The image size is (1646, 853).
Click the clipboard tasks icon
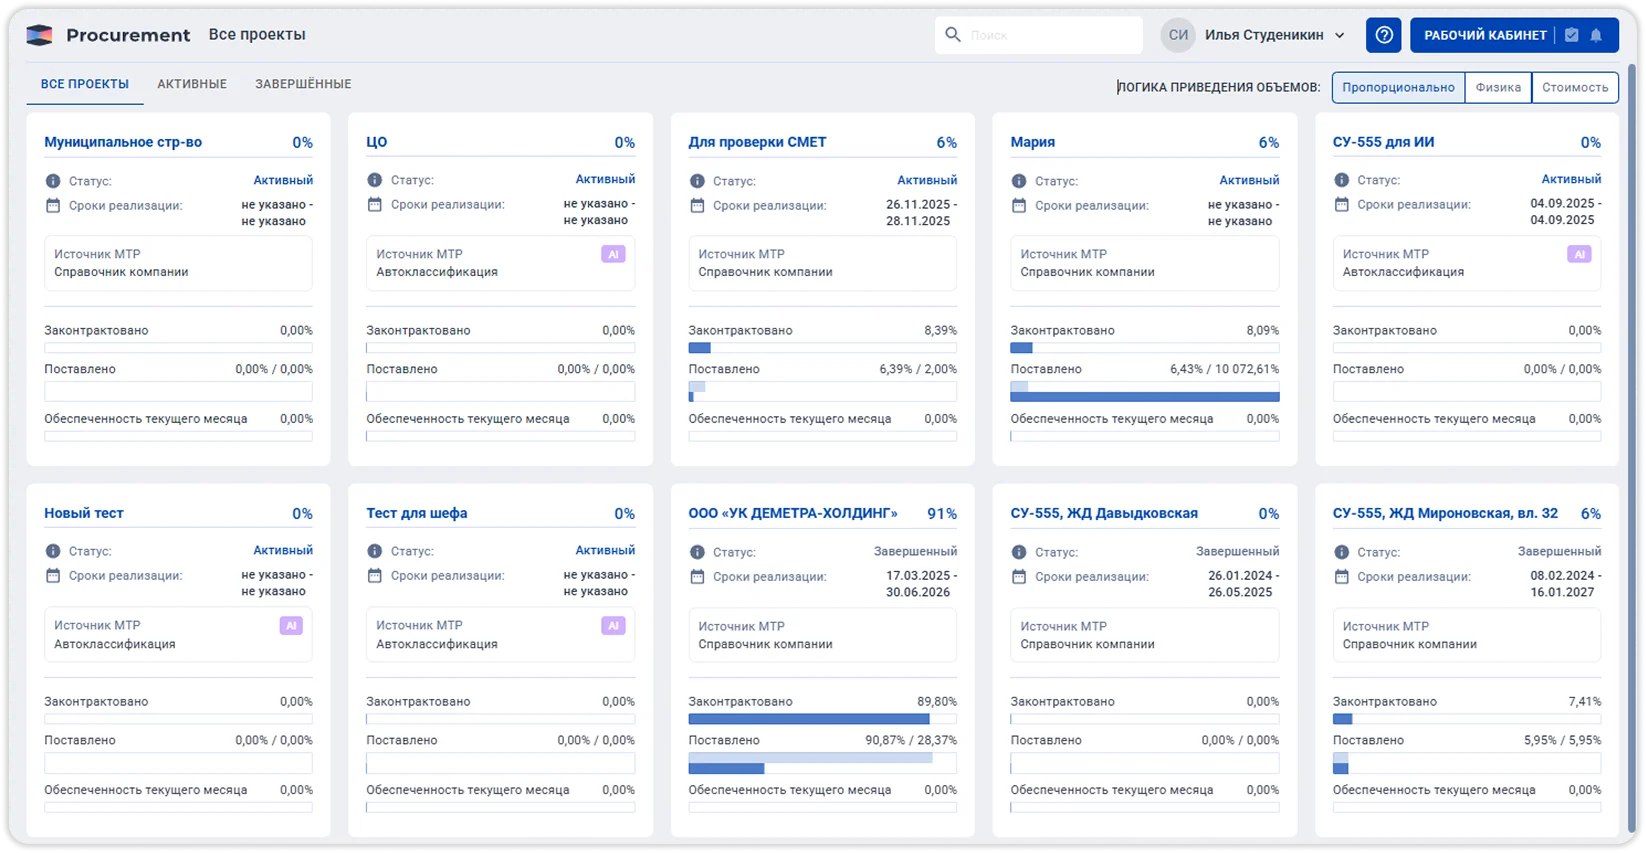pos(1571,35)
